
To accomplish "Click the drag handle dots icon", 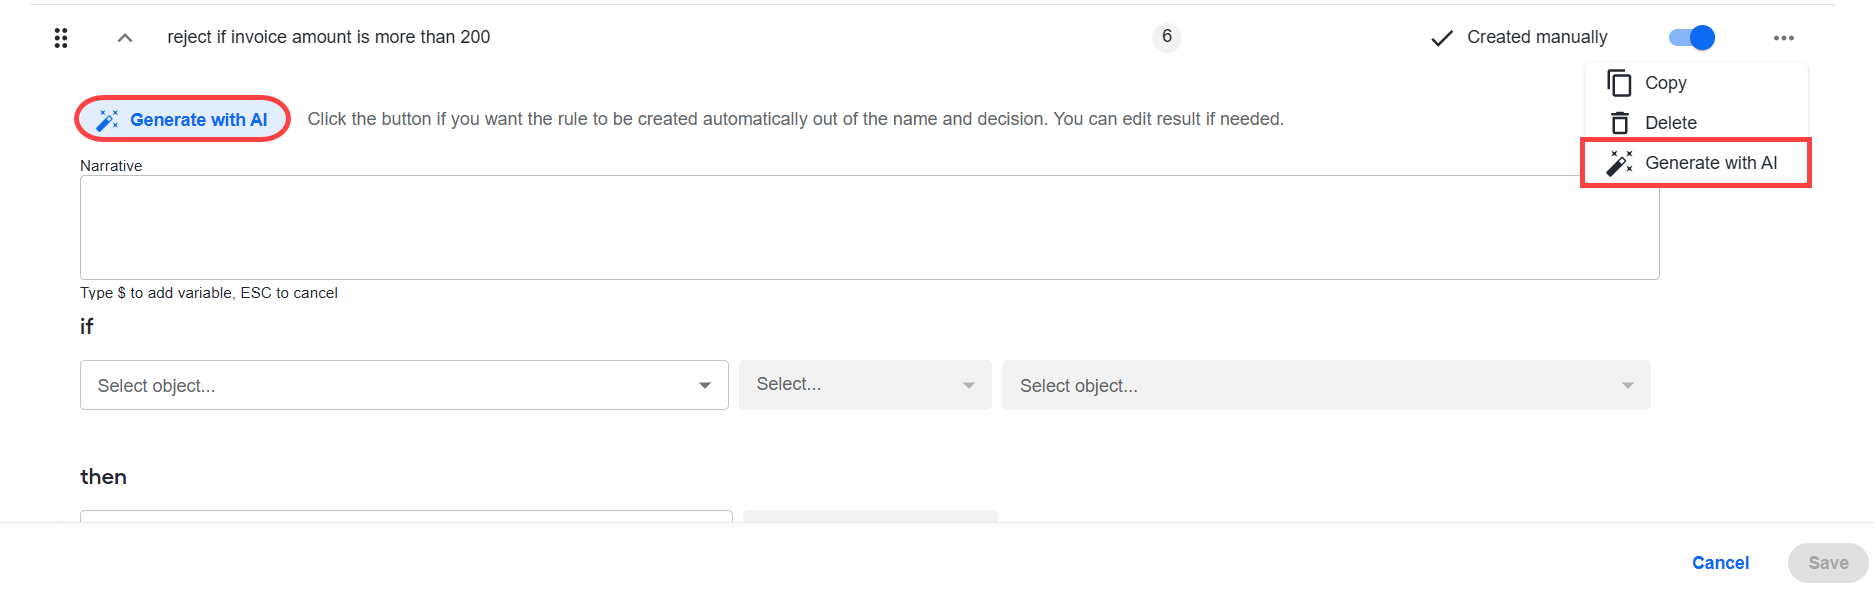I will point(61,38).
